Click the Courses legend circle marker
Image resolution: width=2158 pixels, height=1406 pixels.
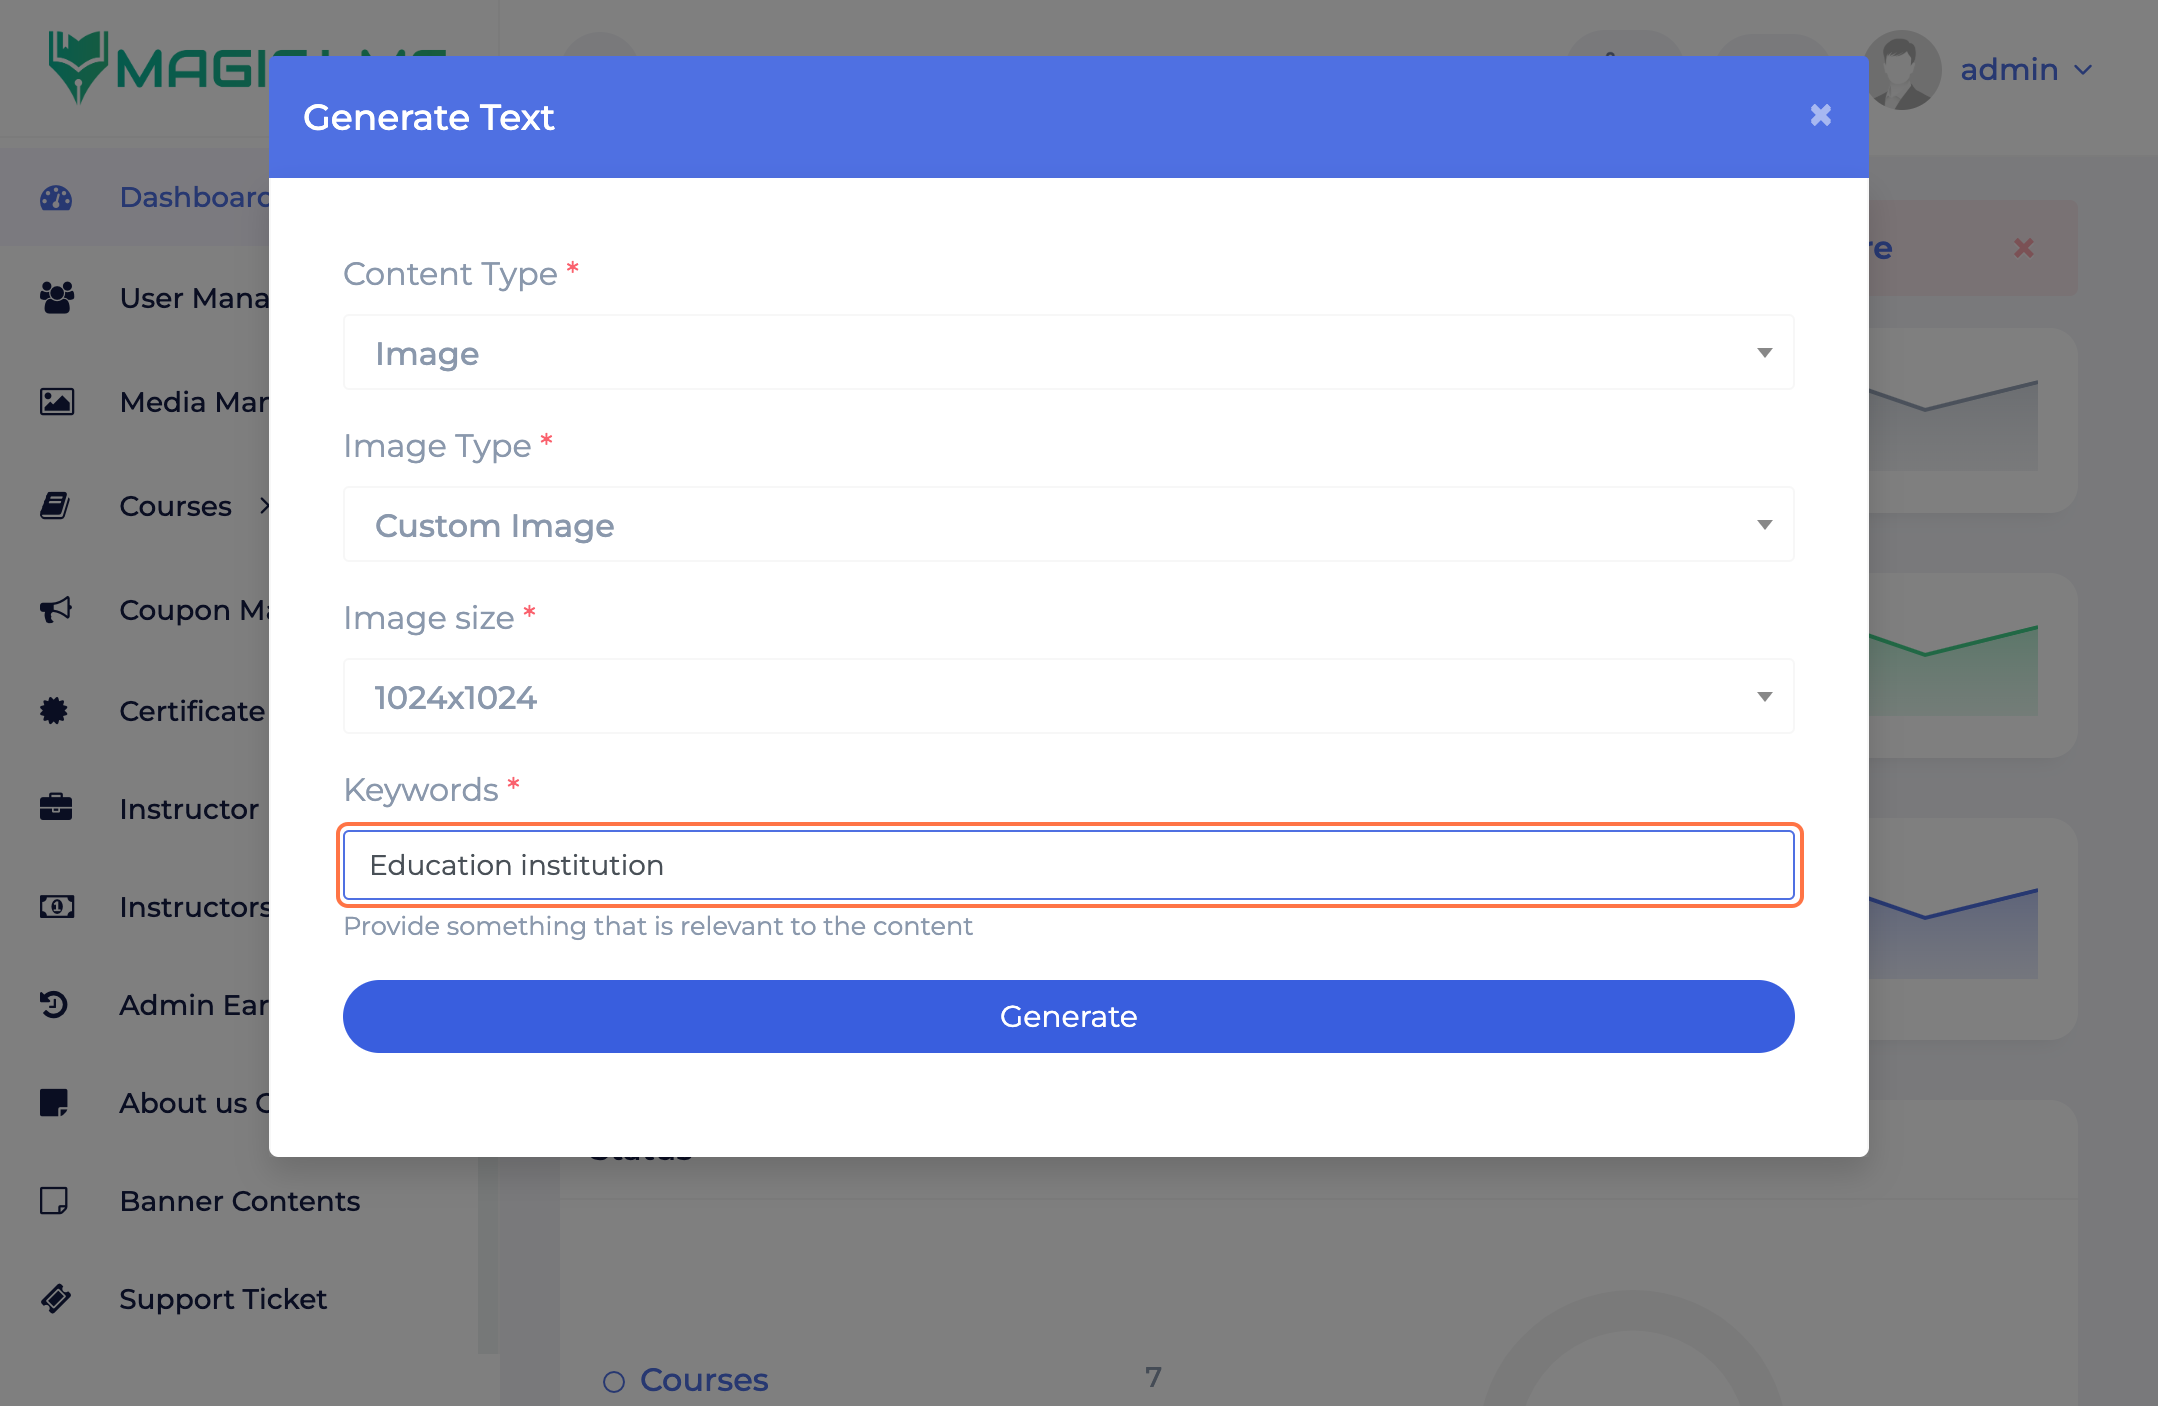tap(614, 1382)
